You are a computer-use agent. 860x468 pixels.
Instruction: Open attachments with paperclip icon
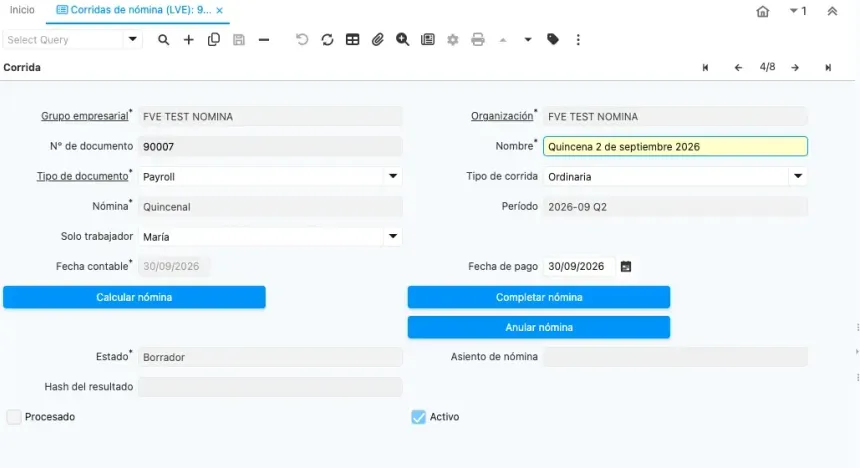(377, 40)
